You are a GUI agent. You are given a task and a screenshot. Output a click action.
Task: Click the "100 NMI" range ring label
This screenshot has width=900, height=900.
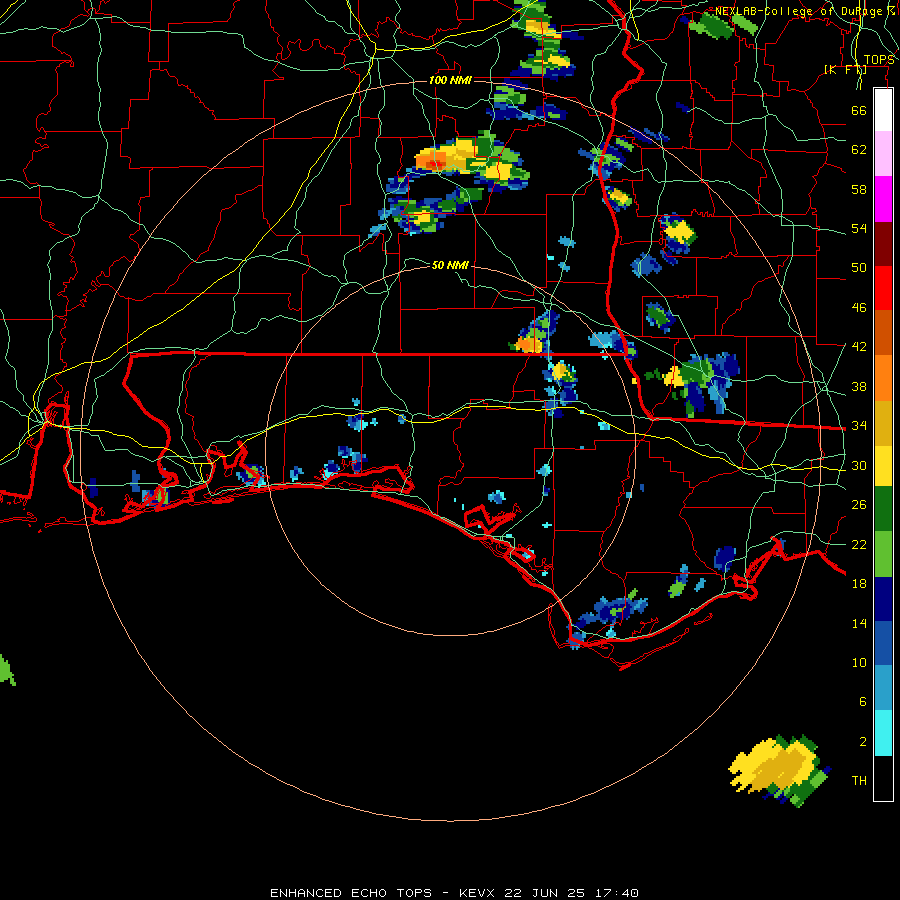(450, 80)
